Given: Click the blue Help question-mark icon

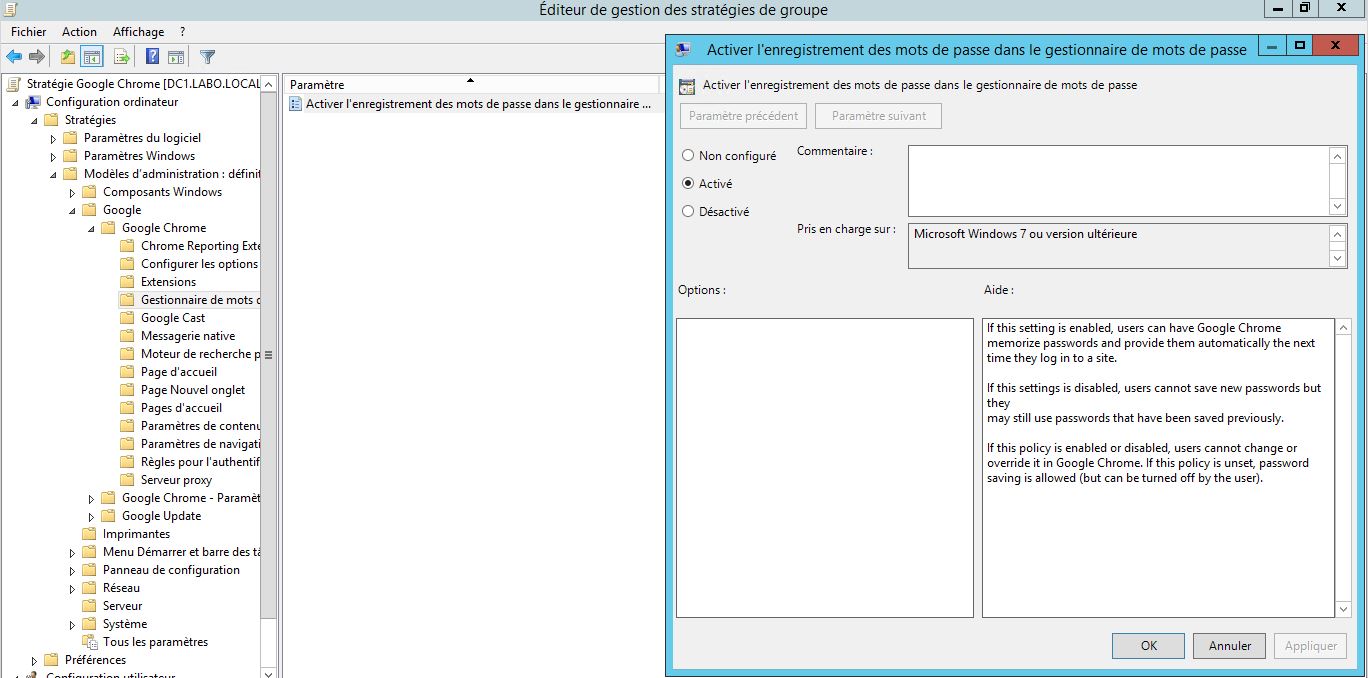Looking at the screenshot, I should pos(153,57).
